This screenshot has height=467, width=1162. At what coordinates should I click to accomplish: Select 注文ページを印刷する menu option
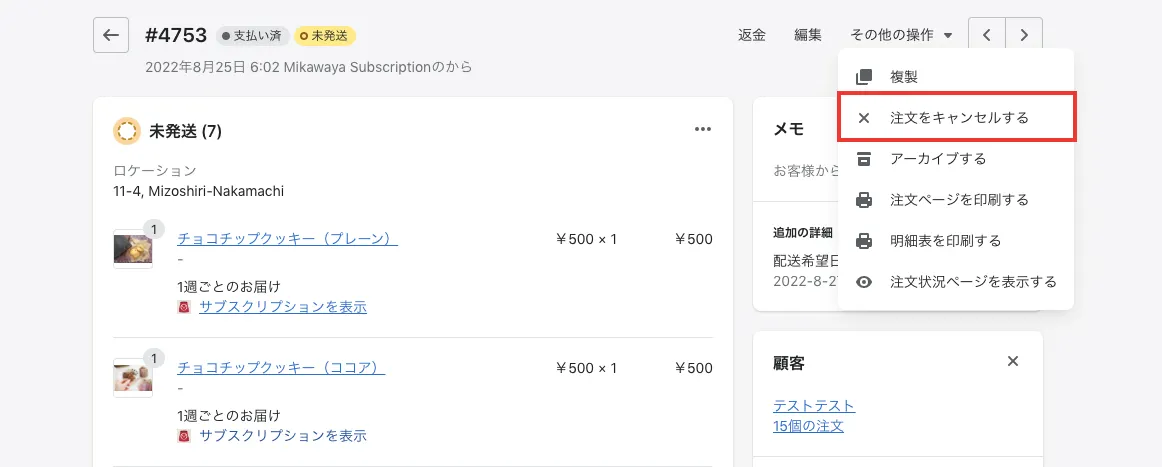coord(958,200)
